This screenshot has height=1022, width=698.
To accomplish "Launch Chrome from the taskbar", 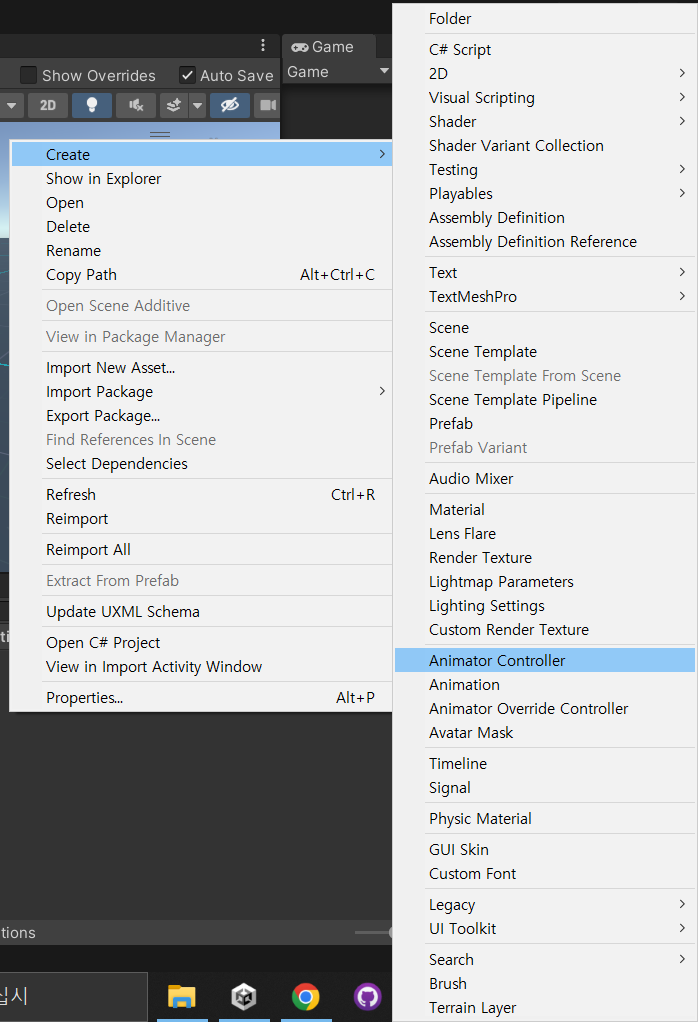I will 306,997.
